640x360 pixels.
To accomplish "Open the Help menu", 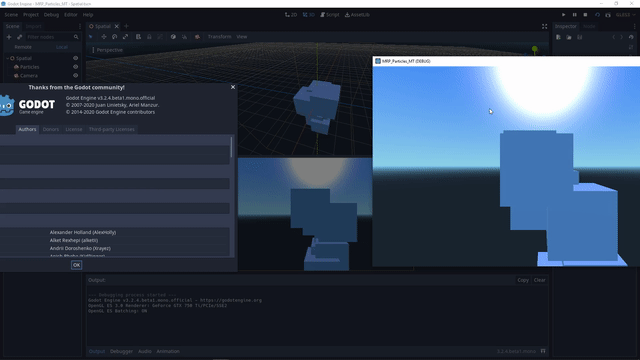I will coord(88,15).
